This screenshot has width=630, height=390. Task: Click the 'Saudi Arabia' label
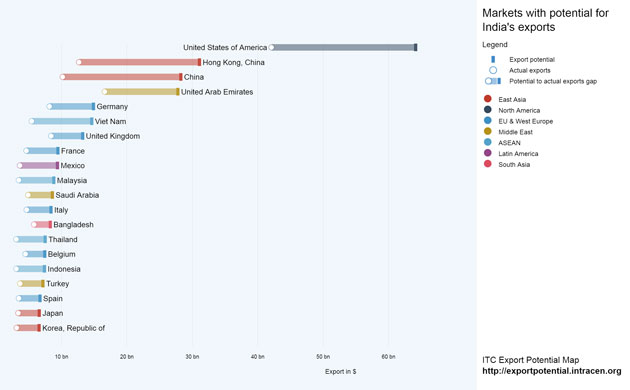coord(77,195)
